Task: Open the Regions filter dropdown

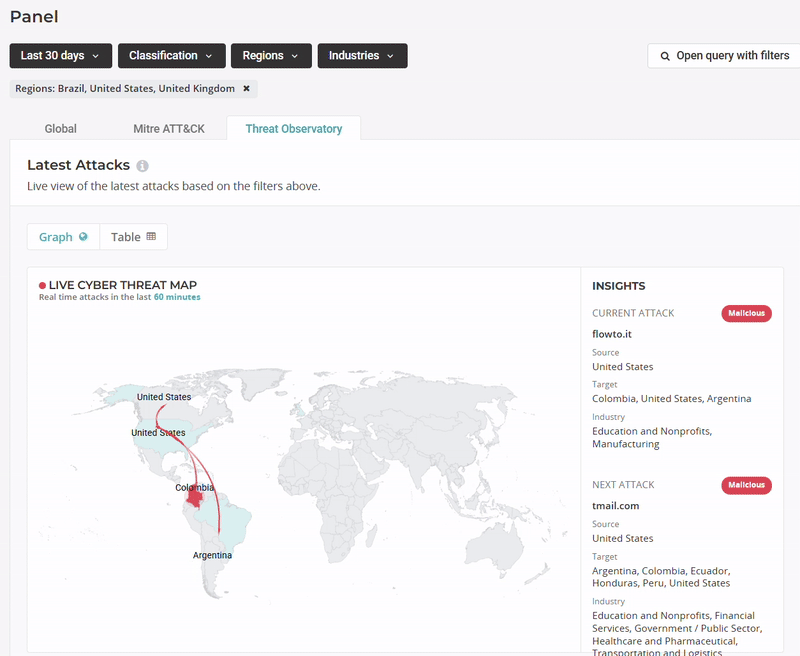Action: pos(270,56)
